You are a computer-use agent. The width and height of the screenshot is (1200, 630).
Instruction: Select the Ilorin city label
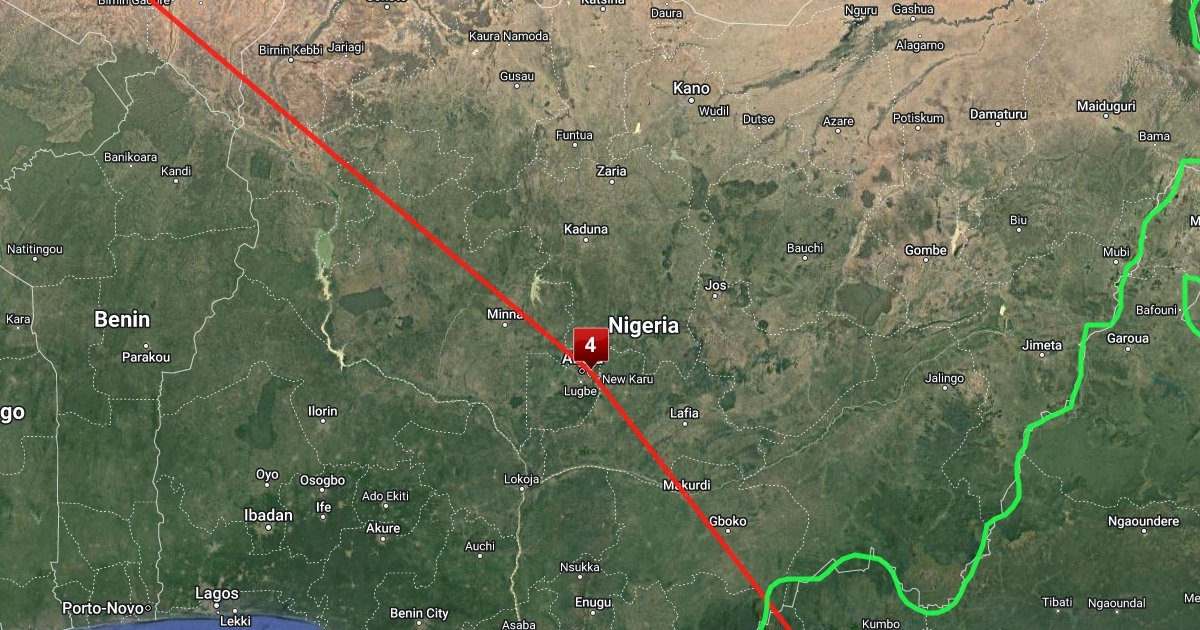(322, 411)
